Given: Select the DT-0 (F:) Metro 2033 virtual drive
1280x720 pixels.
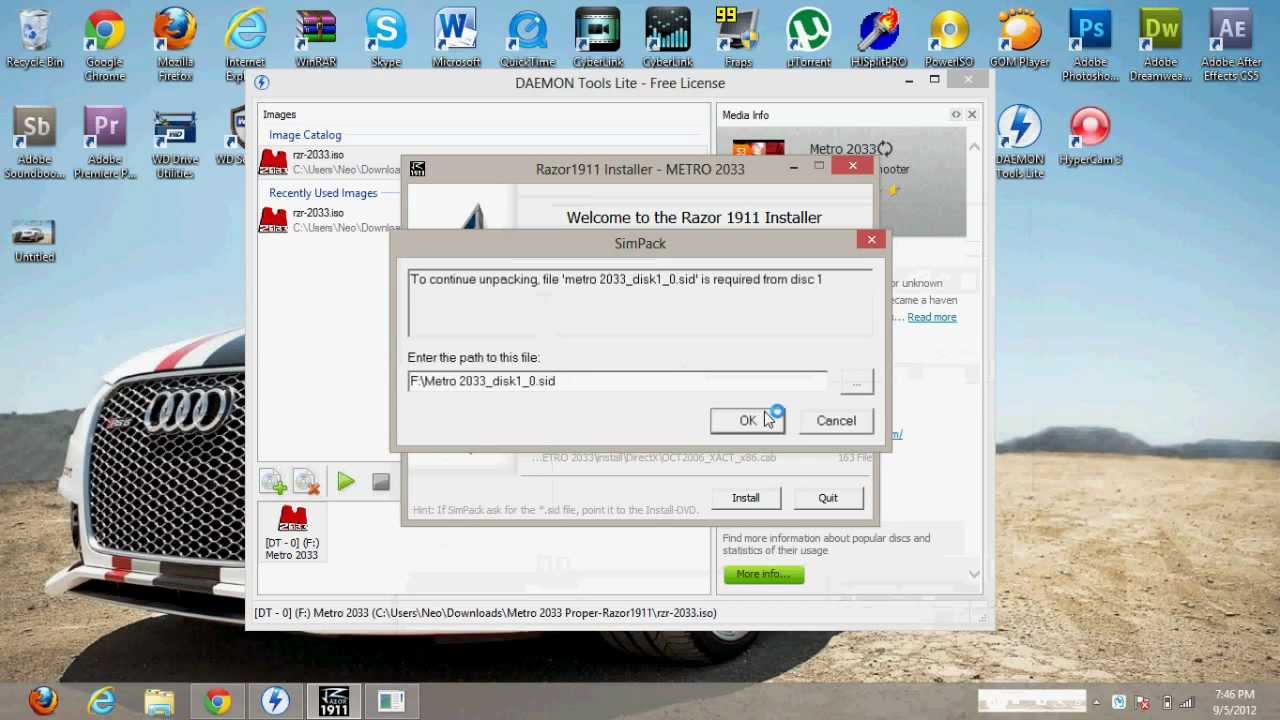Looking at the screenshot, I should click(x=292, y=534).
